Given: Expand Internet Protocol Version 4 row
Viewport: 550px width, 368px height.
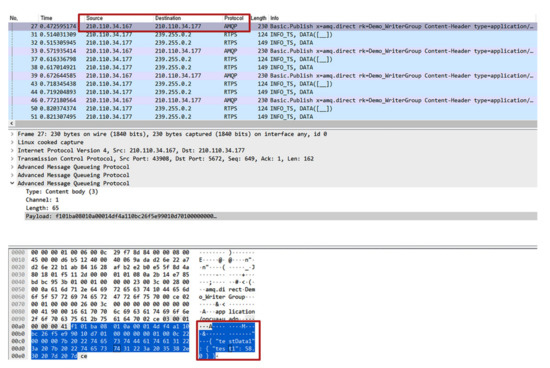Looking at the screenshot, I should click(12, 150).
